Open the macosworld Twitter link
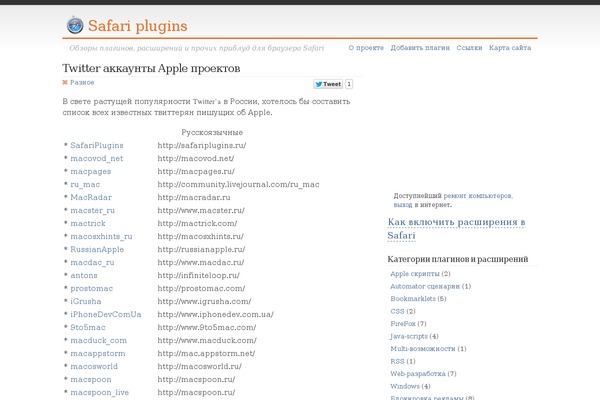The height and width of the screenshot is (400, 600). pos(94,367)
